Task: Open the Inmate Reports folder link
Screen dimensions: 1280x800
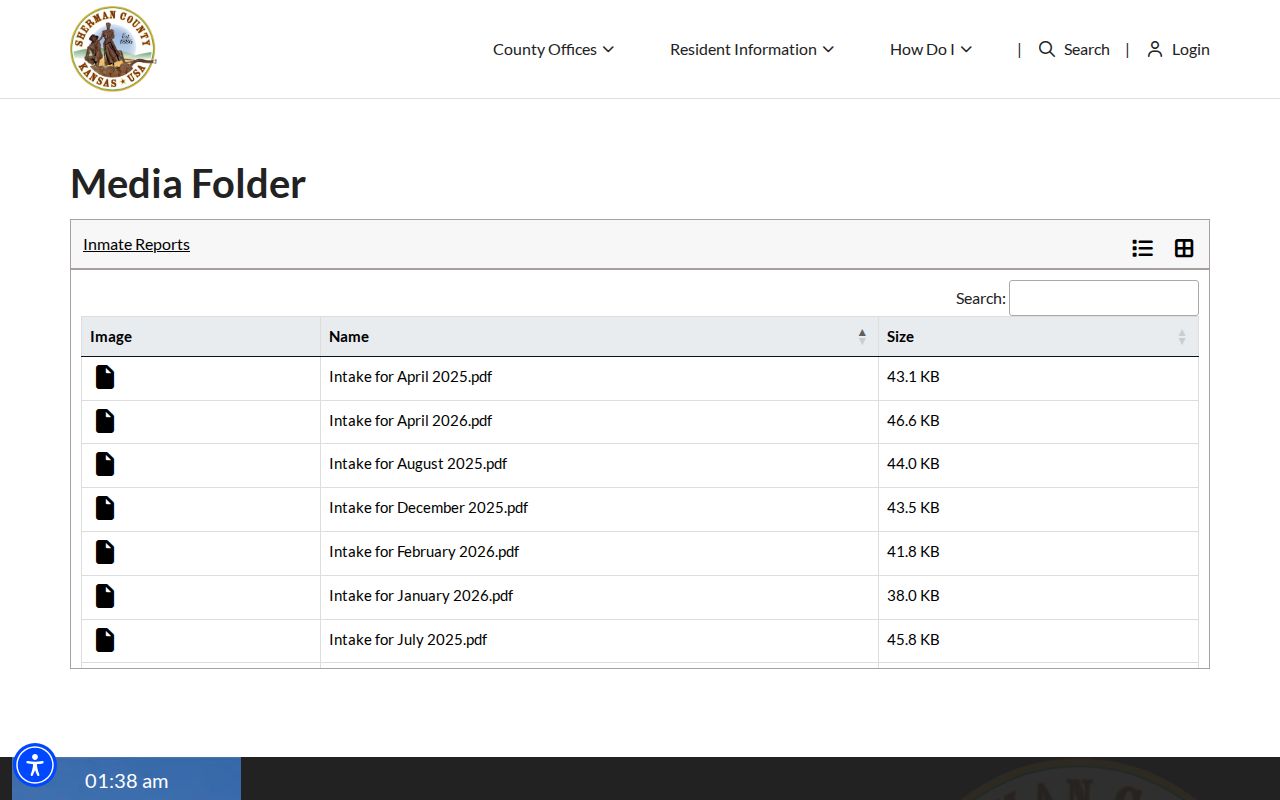Action: click(x=136, y=244)
